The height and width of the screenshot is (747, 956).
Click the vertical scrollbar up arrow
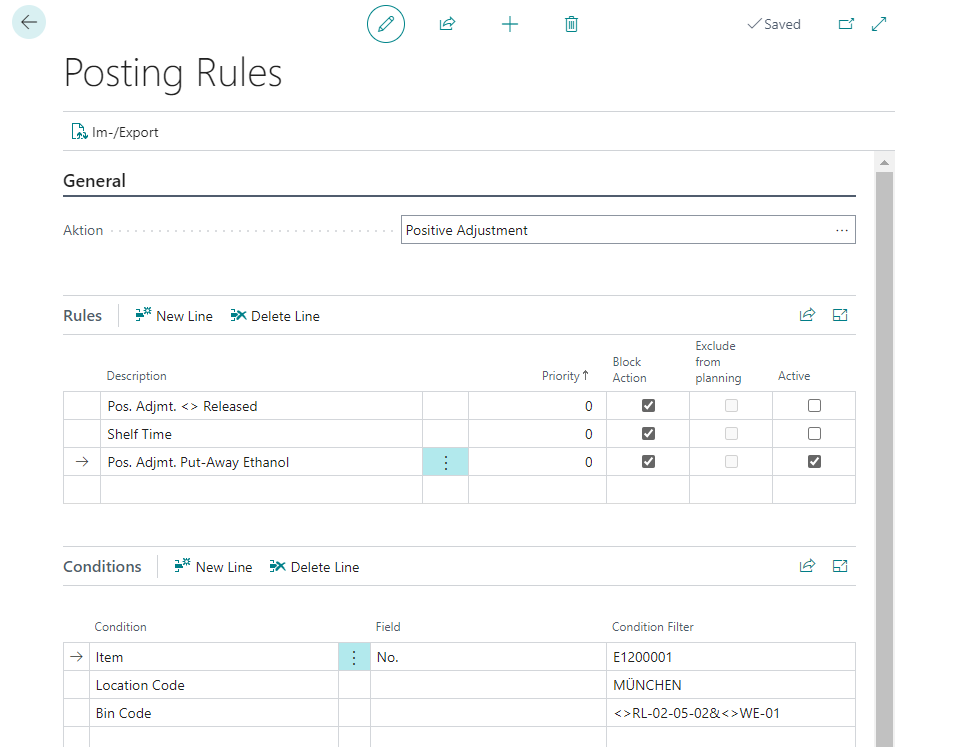(884, 162)
